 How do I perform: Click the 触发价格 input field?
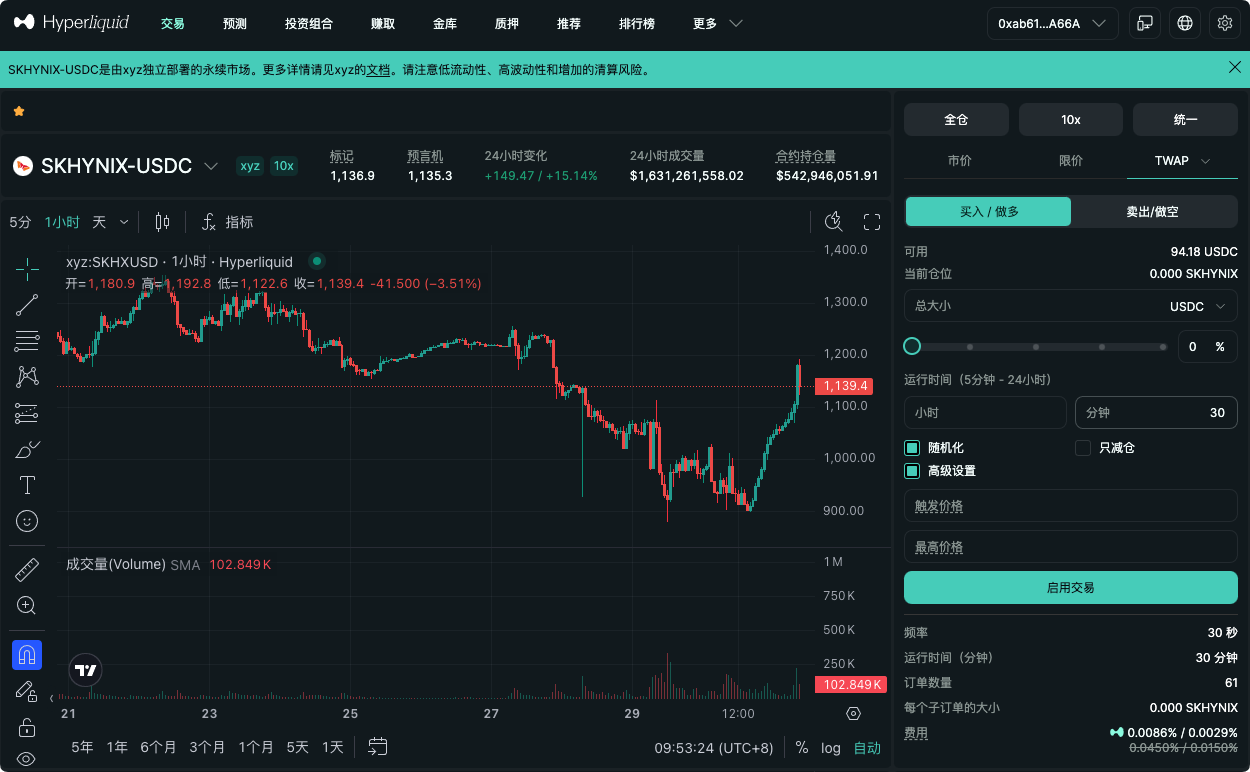point(1071,506)
